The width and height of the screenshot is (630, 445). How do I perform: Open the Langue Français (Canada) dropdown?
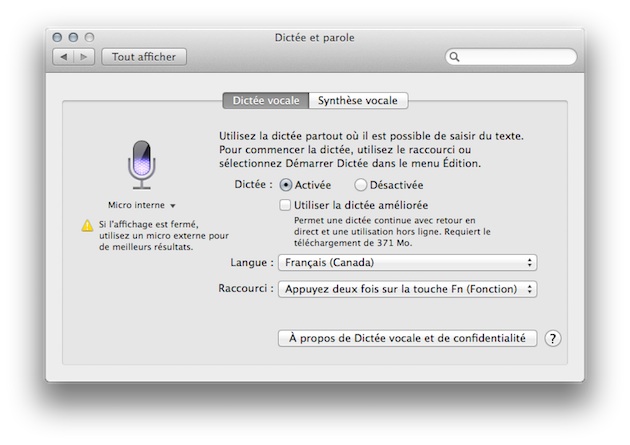click(407, 263)
